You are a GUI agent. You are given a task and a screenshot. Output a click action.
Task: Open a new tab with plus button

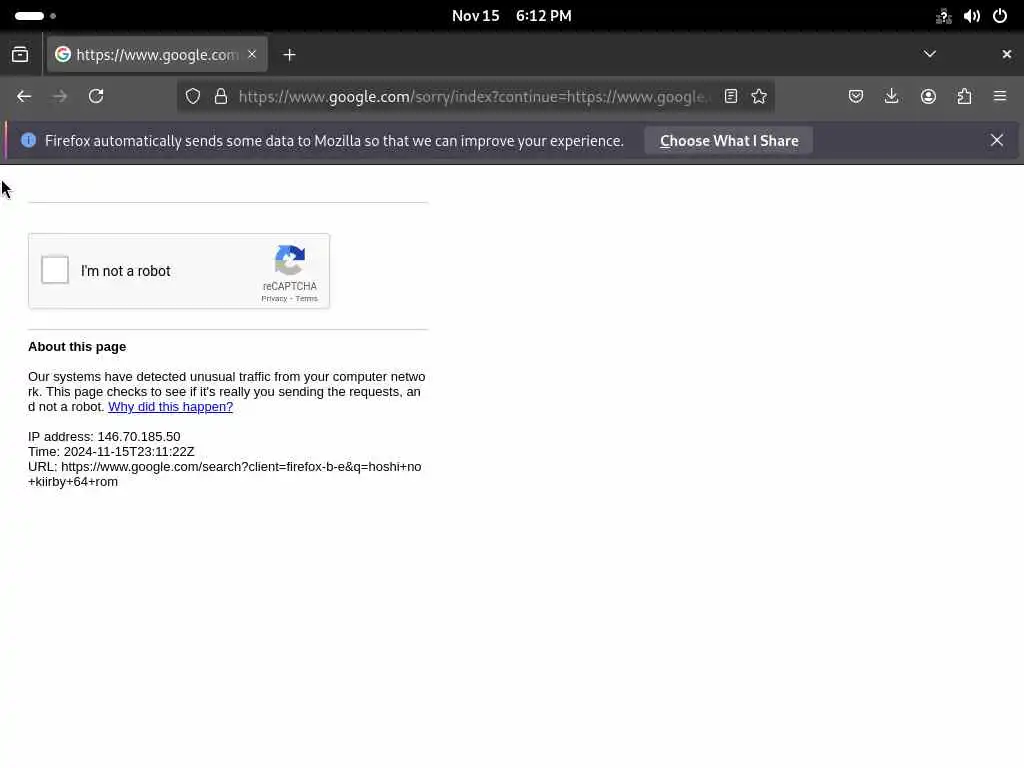pos(289,55)
